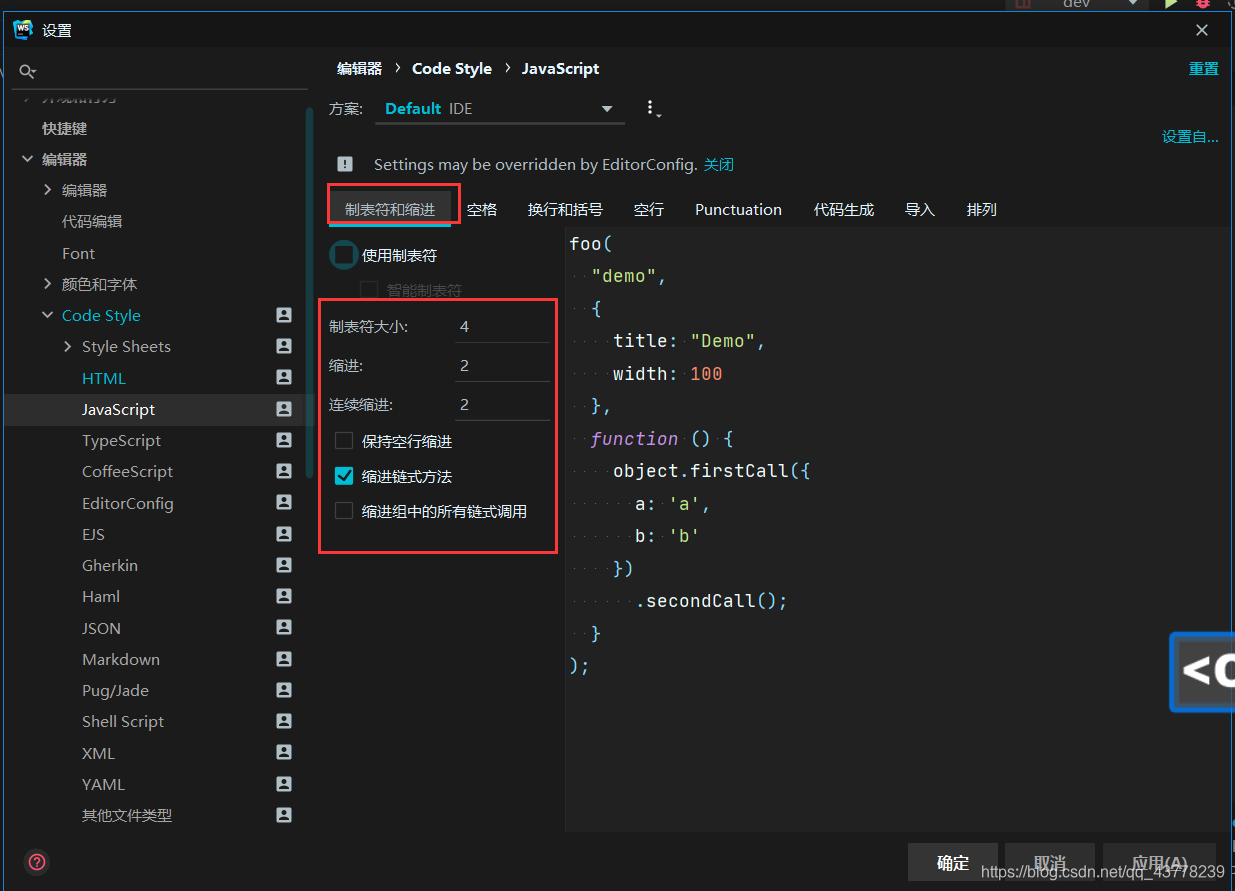
Task: Click profile icon on the Pug/Jade row
Action: coord(284,690)
